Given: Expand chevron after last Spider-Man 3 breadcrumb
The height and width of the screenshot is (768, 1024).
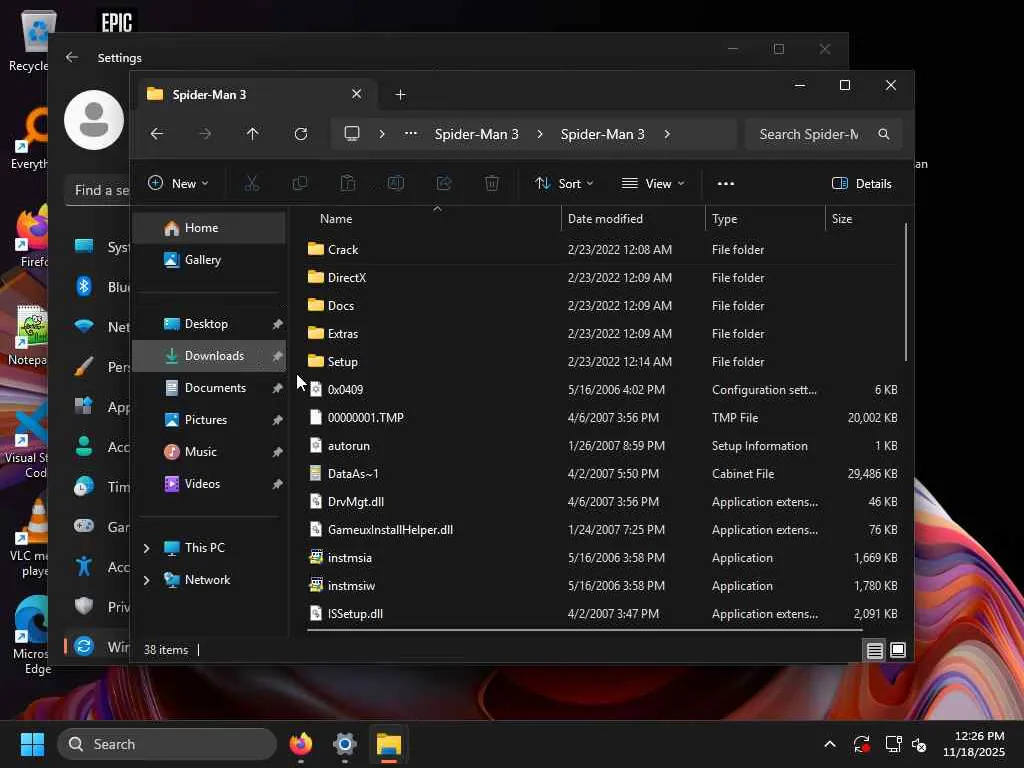Looking at the screenshot, I should 667,134.
